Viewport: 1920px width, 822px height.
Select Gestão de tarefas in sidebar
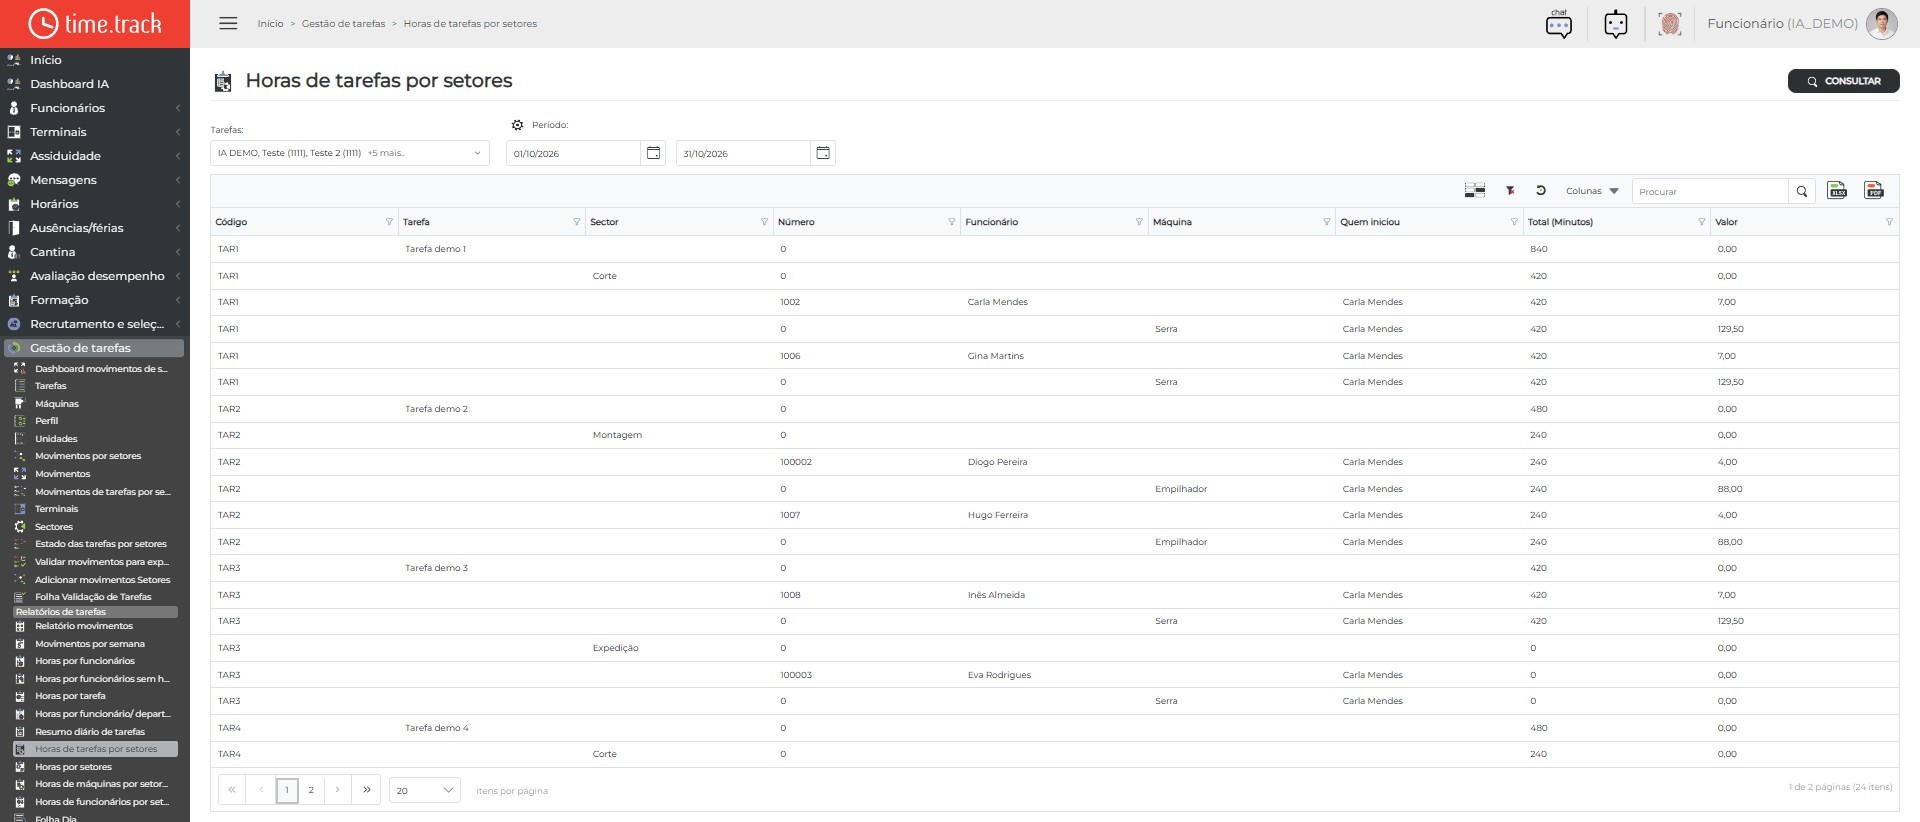click(x=94, y=348)
